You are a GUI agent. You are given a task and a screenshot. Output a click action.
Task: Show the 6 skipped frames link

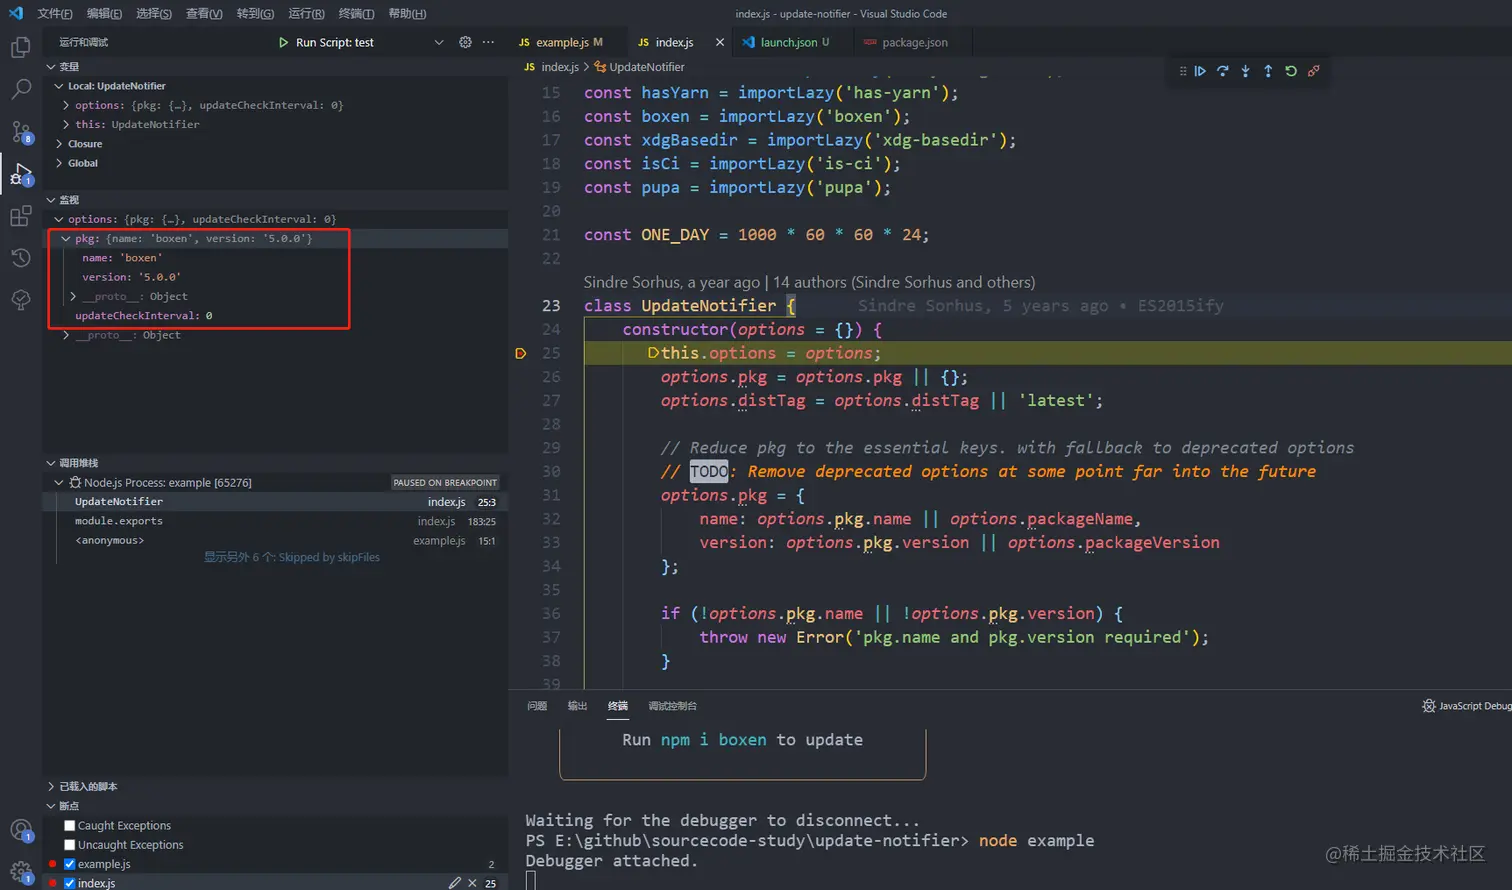[292, 558]
